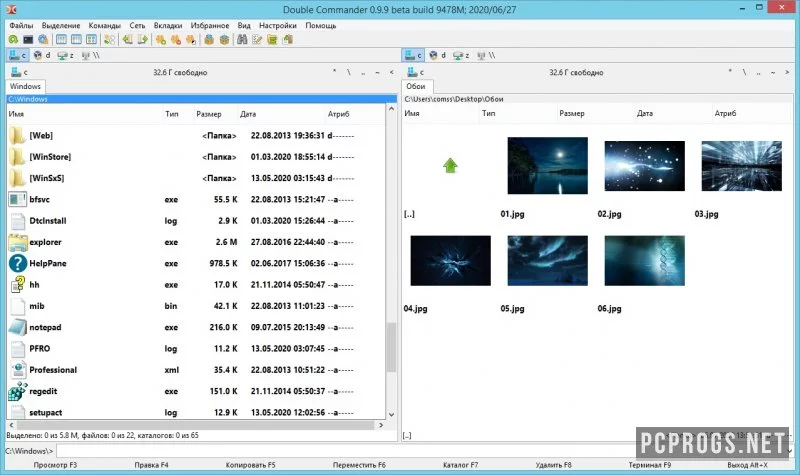Select drive d in right drive bar
The image size is (800, 475).
438,55
